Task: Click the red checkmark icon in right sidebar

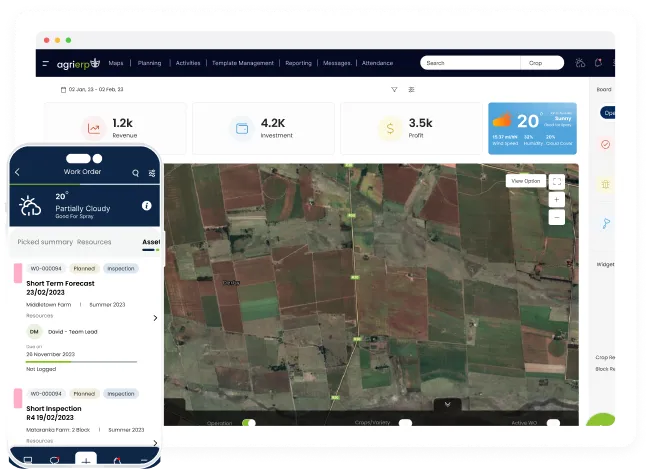Action: click(605, 144)
